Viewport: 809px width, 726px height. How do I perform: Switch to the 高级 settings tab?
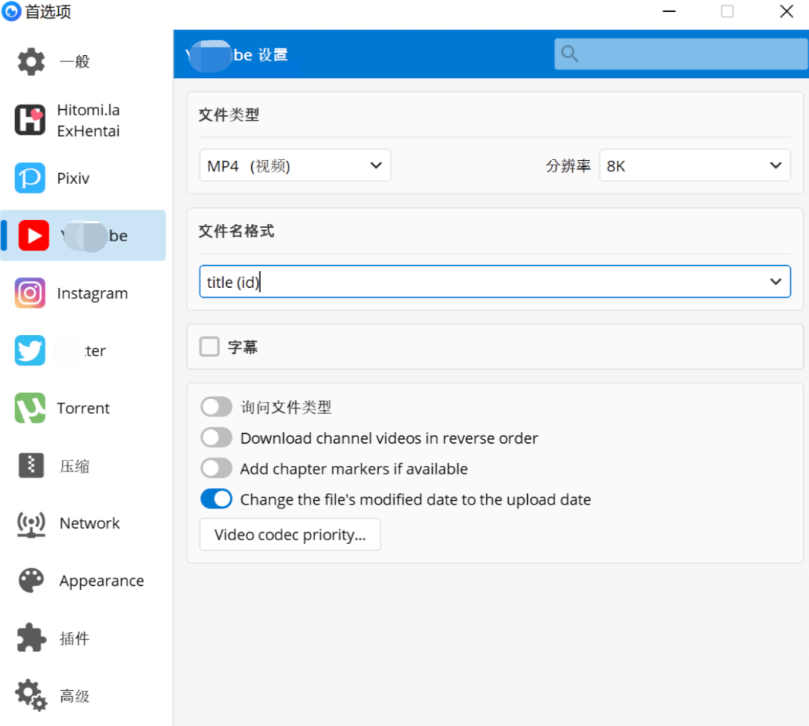pos(83,696)
